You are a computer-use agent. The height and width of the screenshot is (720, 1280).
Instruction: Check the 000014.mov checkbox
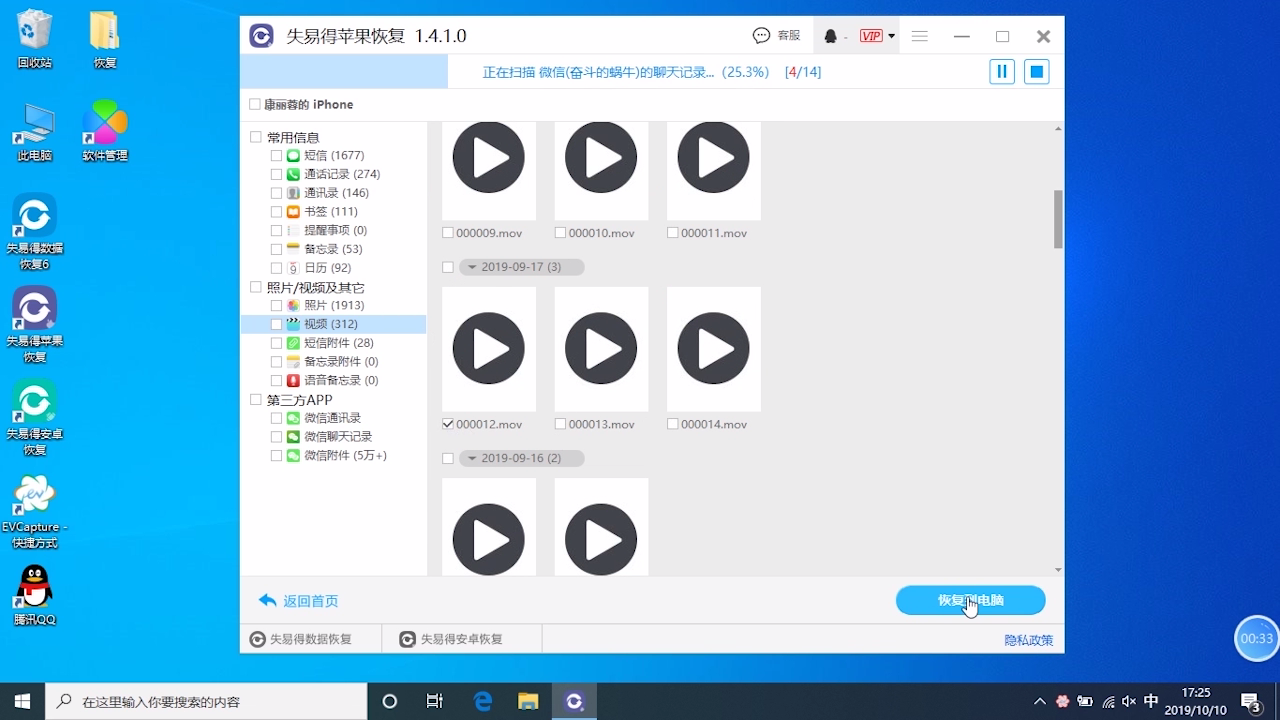[673, 424]
